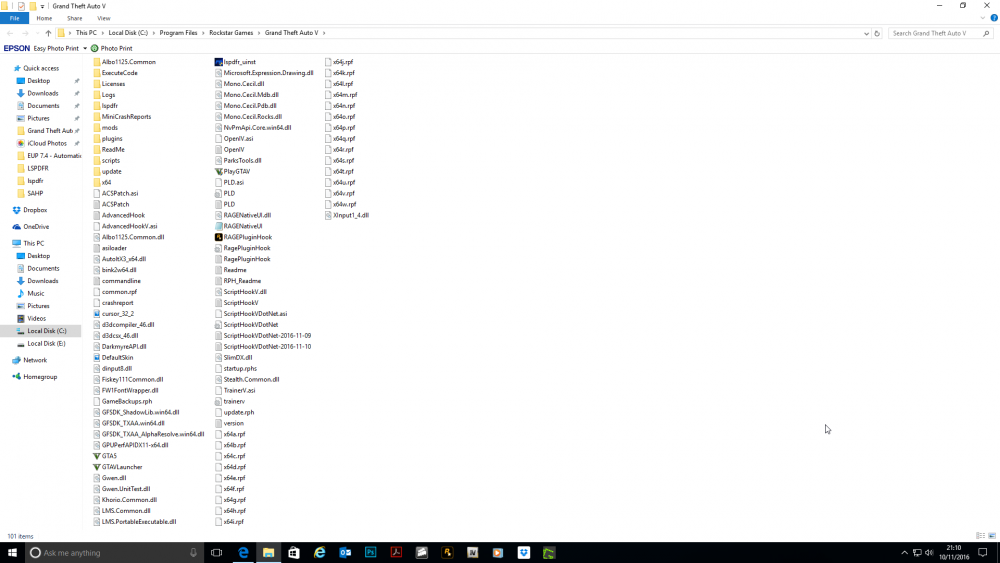This screenshot has height=563, width=1000.
Task: Open Microsoft Edge from the taskbar
Action: point(243,553)
